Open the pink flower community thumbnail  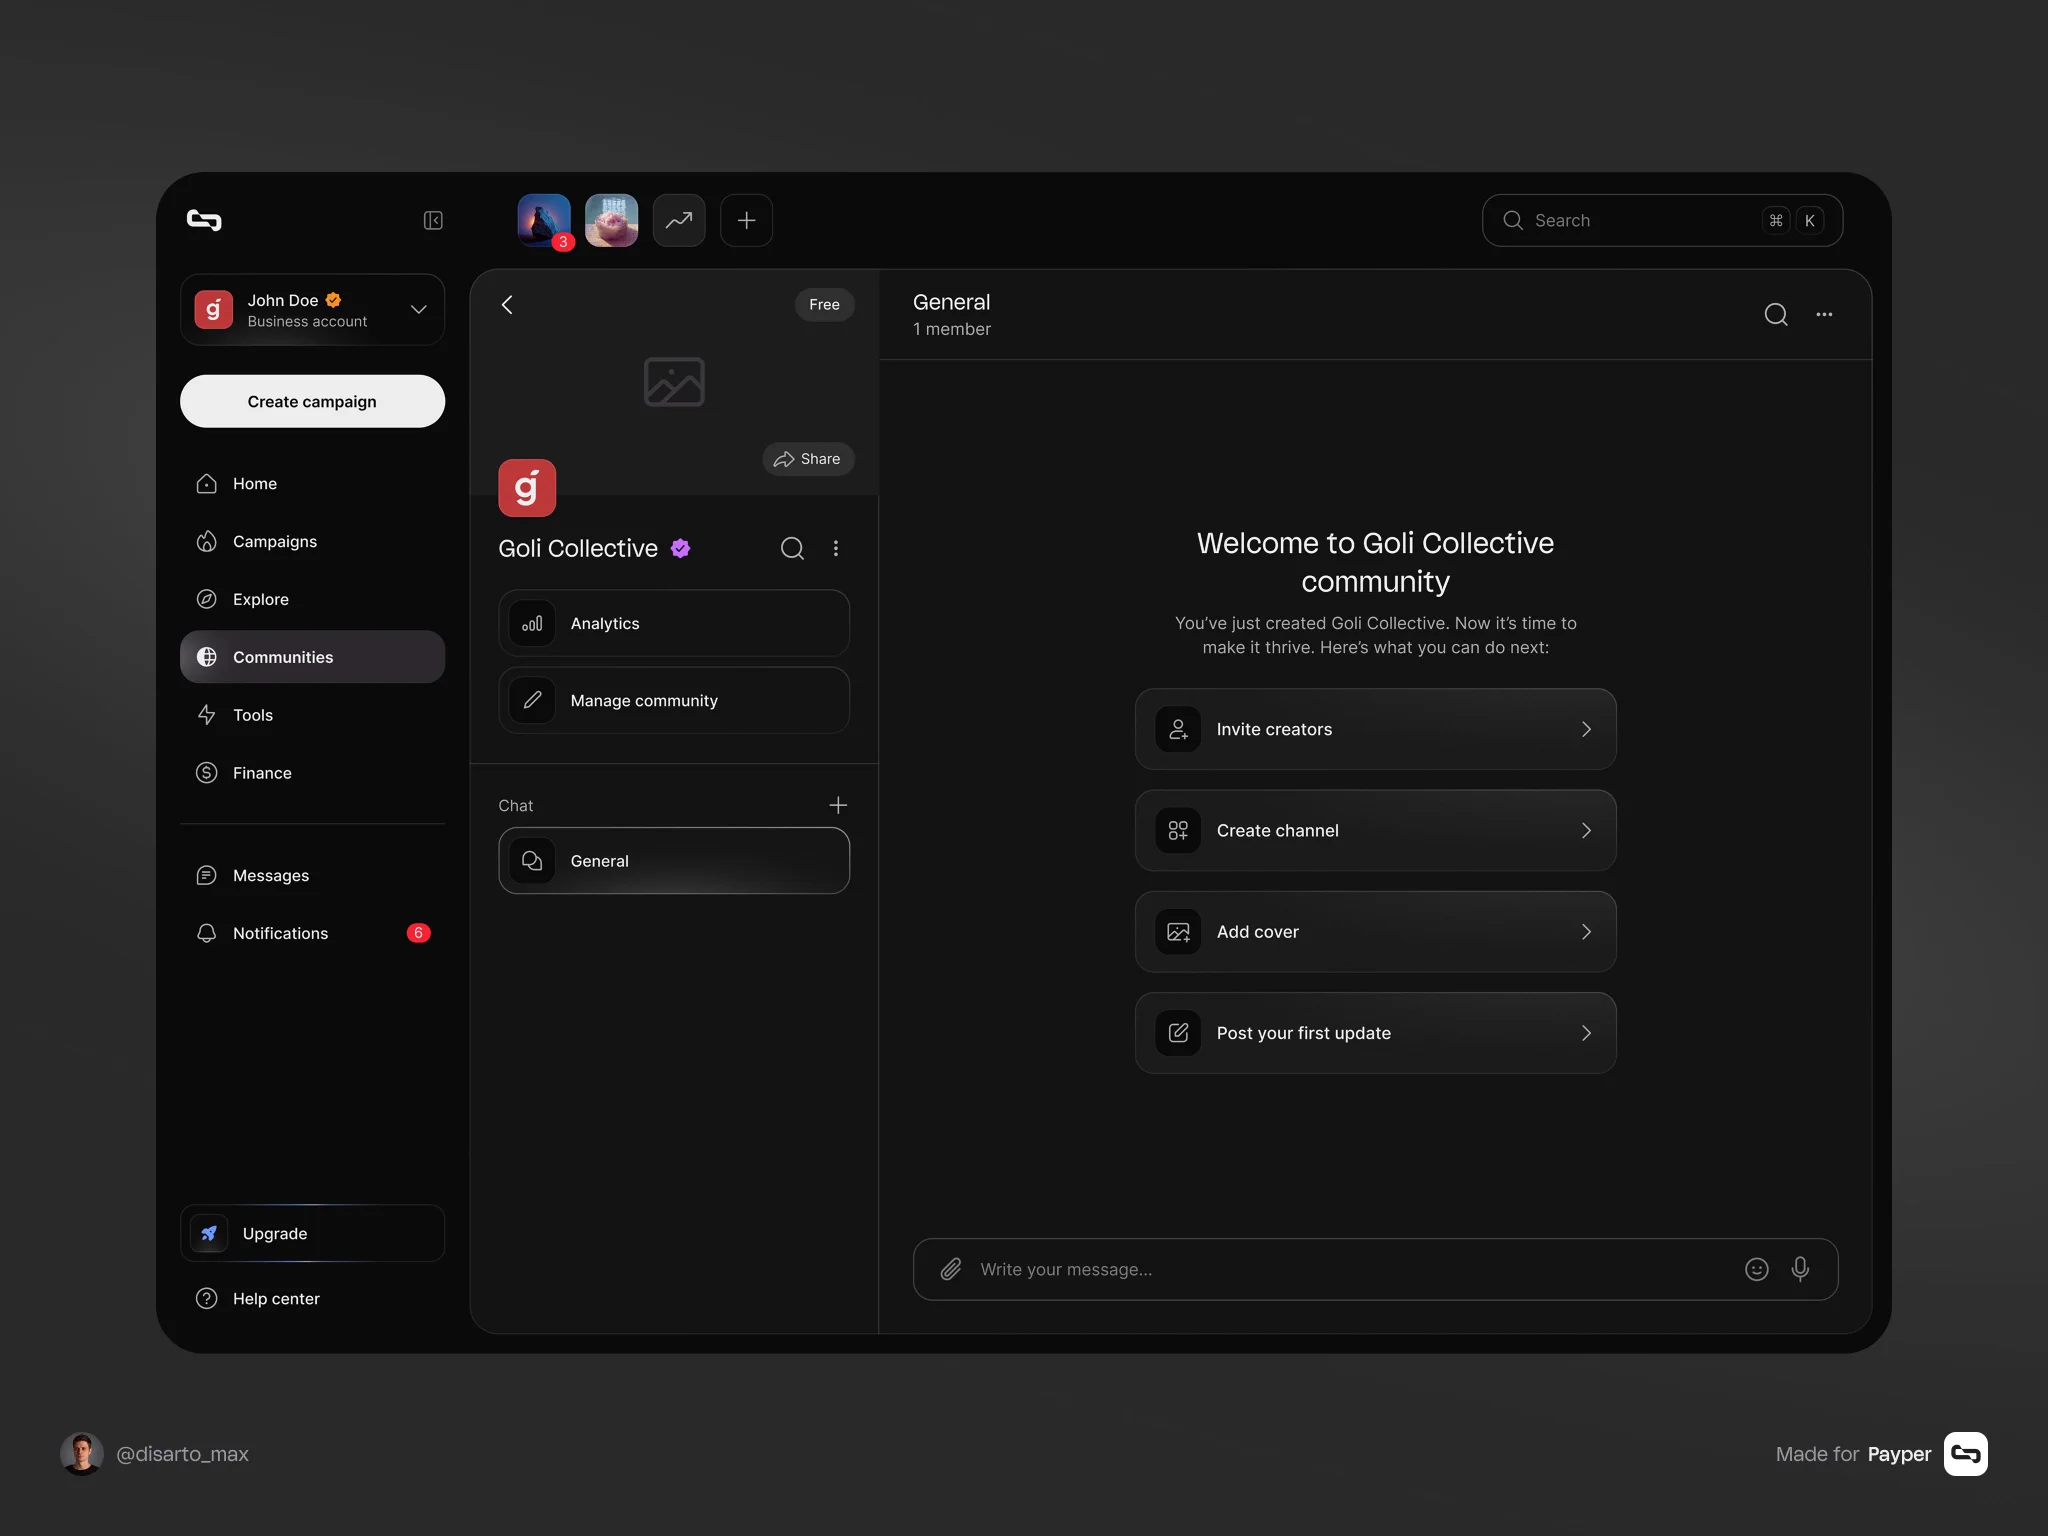point(611,220)
